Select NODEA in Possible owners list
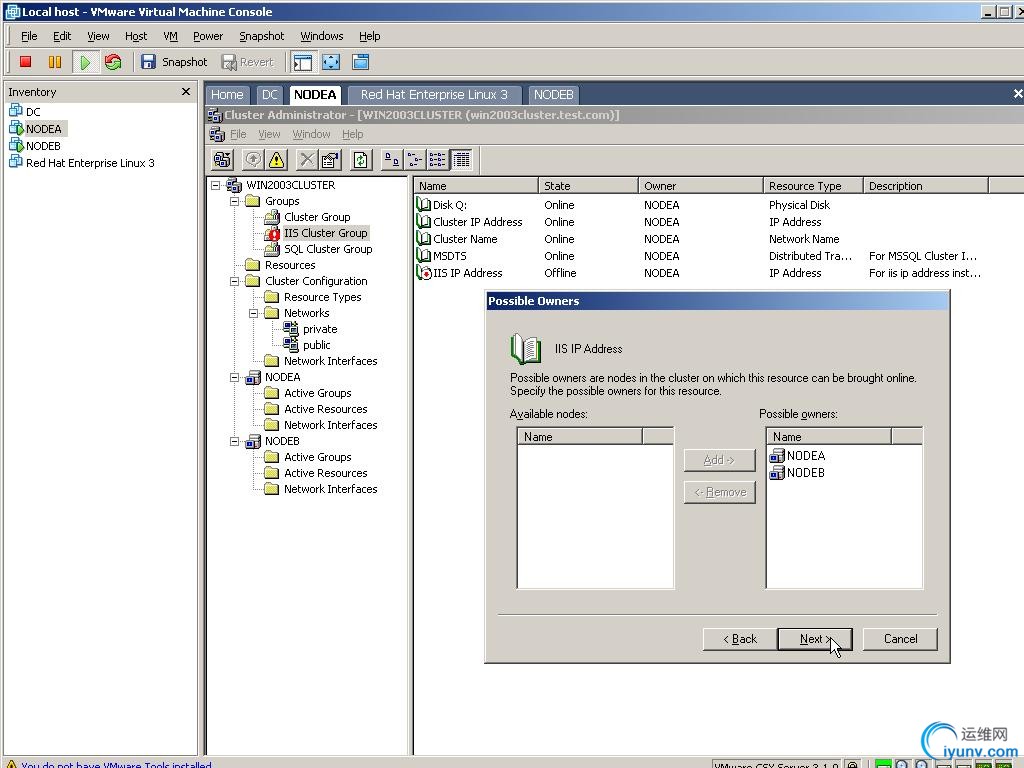 [805, 456]
